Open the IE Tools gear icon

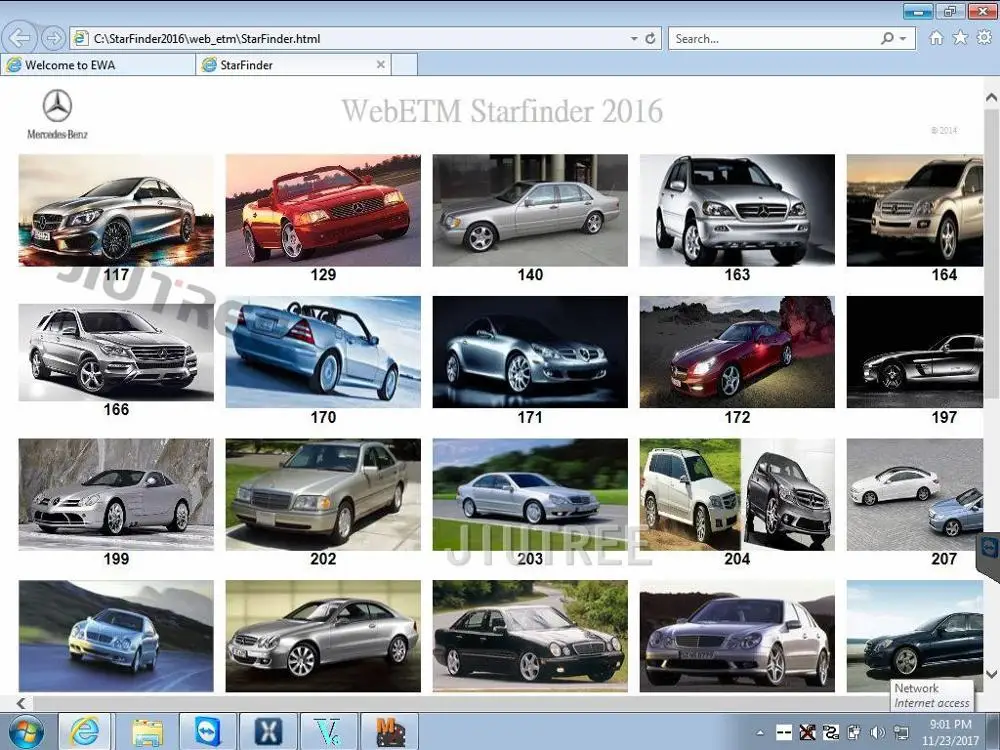pos(983,39)
